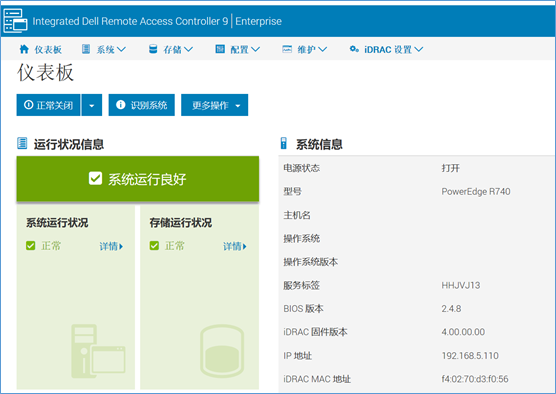
Task: Click the header title Integrated Dell Remote Access Controller 9
Action: pos(130,21)
